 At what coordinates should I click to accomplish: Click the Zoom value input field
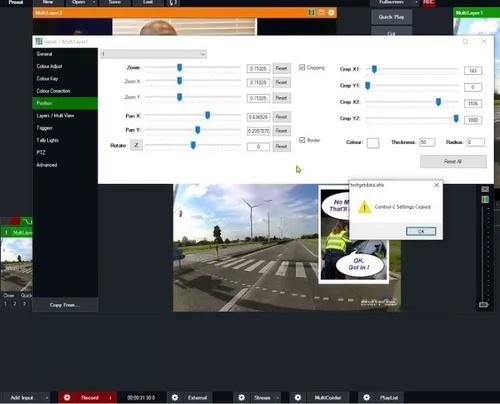pos(258,69)
